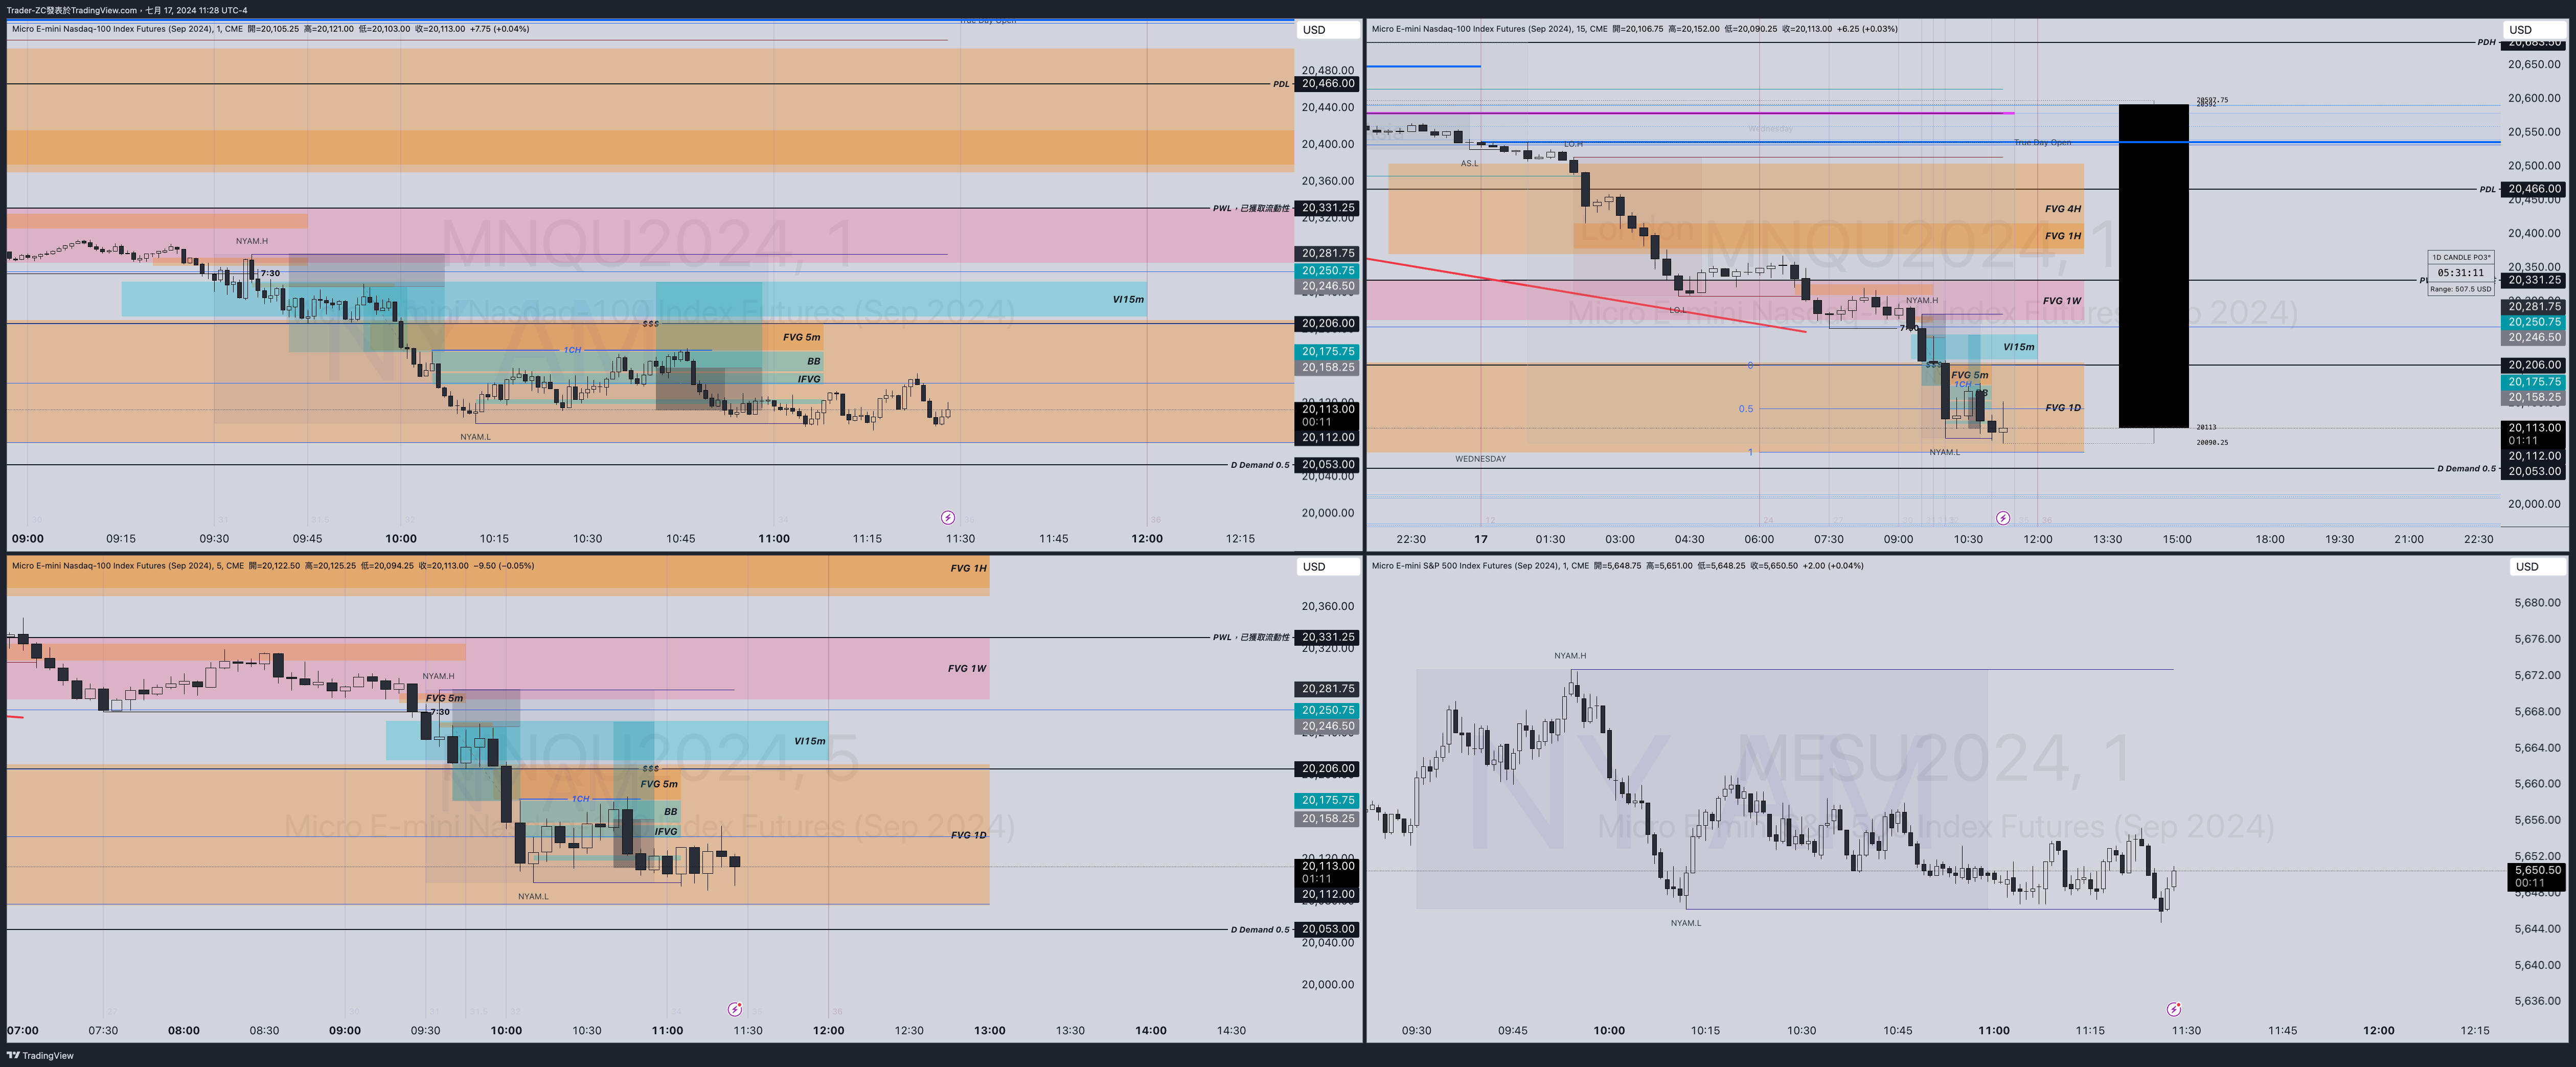Image resolution: width=2576 pixels, height=1067 pixels.
Task: Click the 'D Demand 0.5' label on 1-minute chart
Action: (1260, 465)
